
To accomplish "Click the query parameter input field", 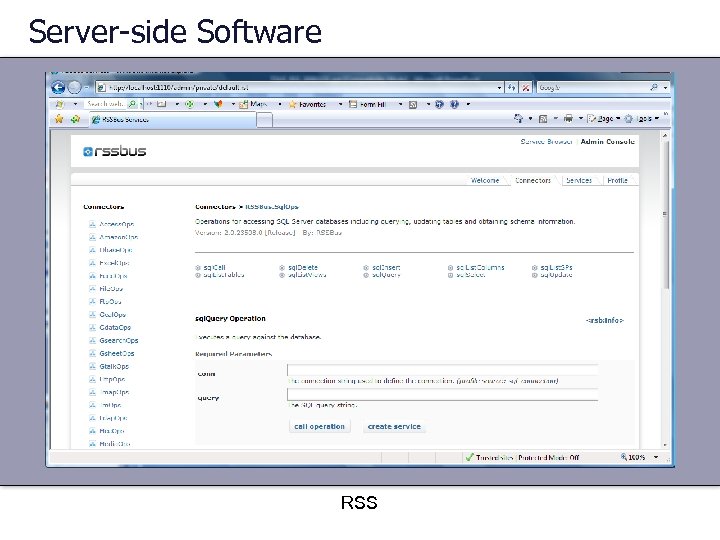I will (443, 394).
